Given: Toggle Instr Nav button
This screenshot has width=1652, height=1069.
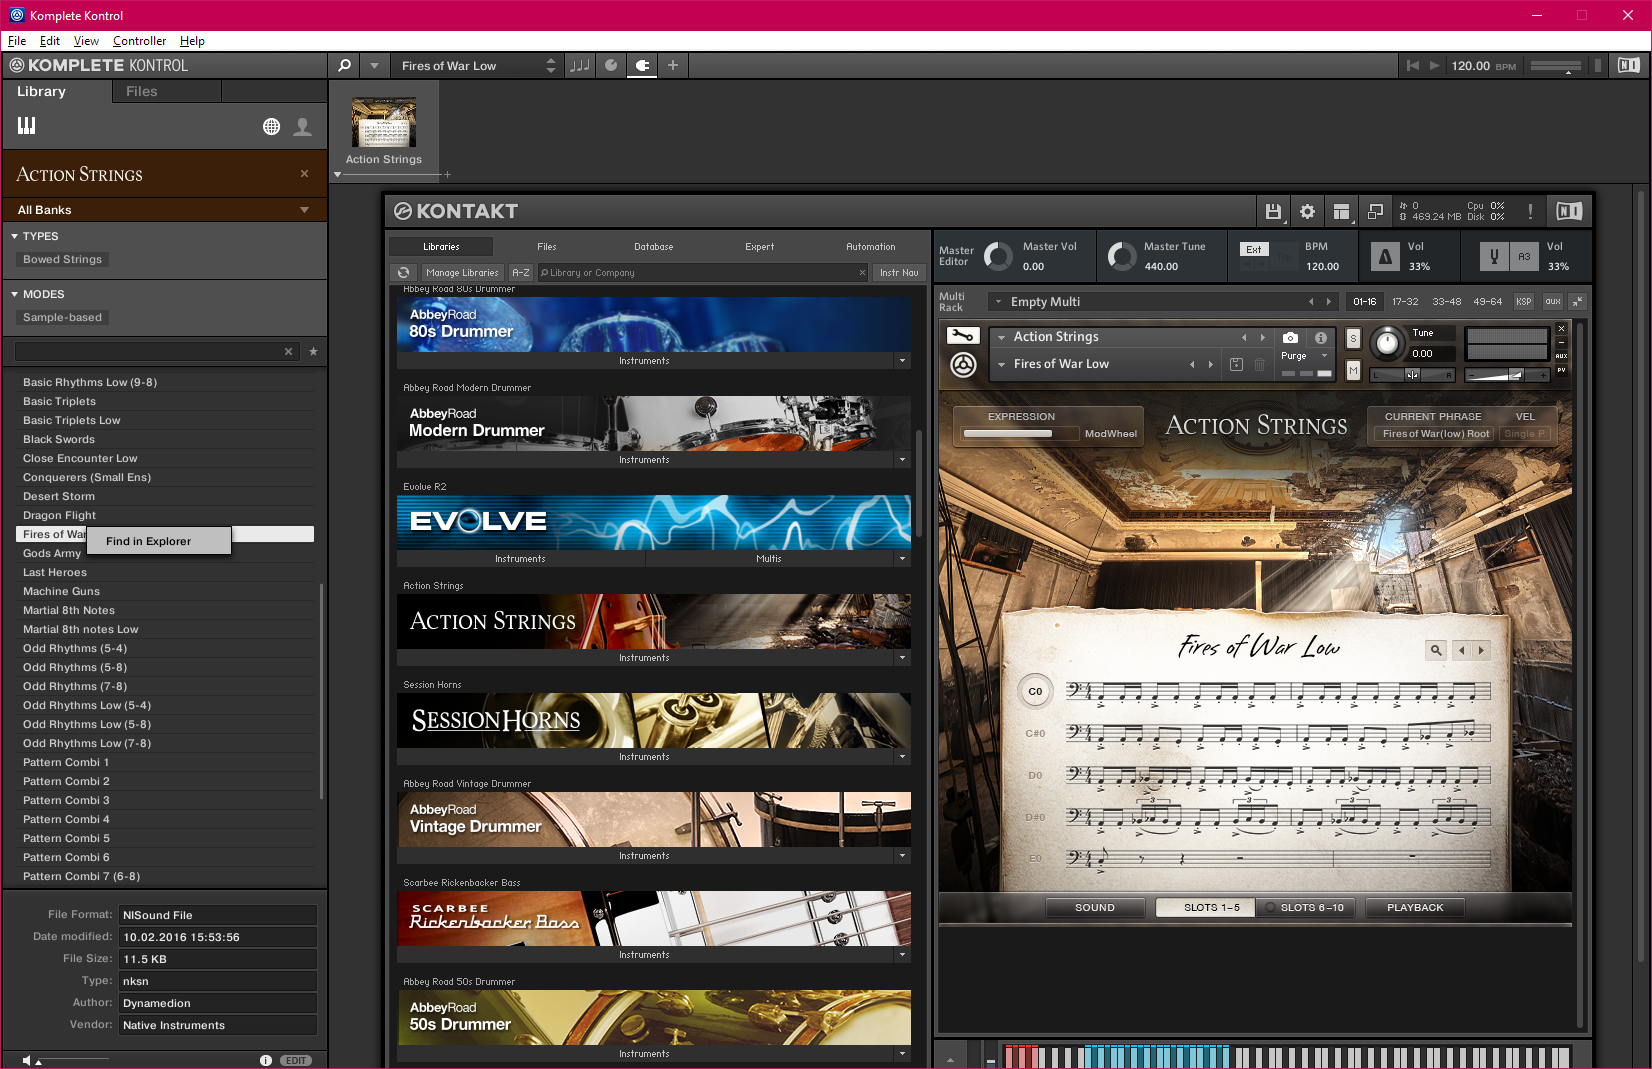Looking at the screenshot, I should (899, 272).
